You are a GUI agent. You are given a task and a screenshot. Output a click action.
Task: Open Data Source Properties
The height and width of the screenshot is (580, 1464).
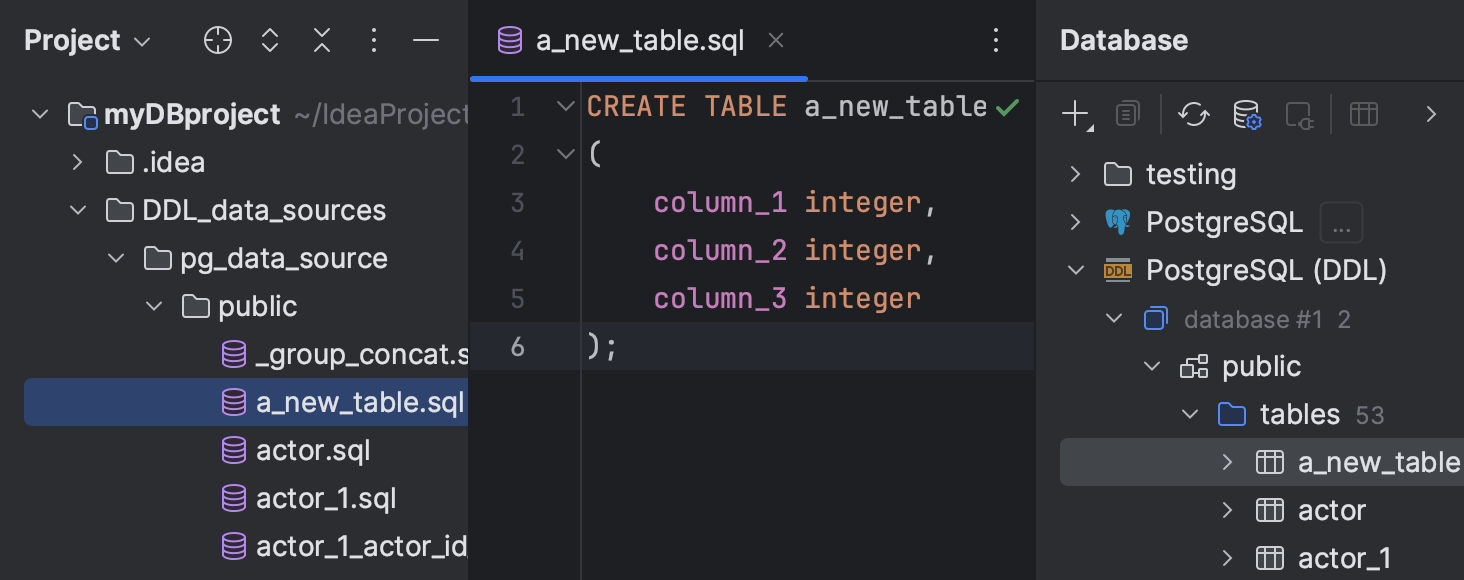[1249, 114]
